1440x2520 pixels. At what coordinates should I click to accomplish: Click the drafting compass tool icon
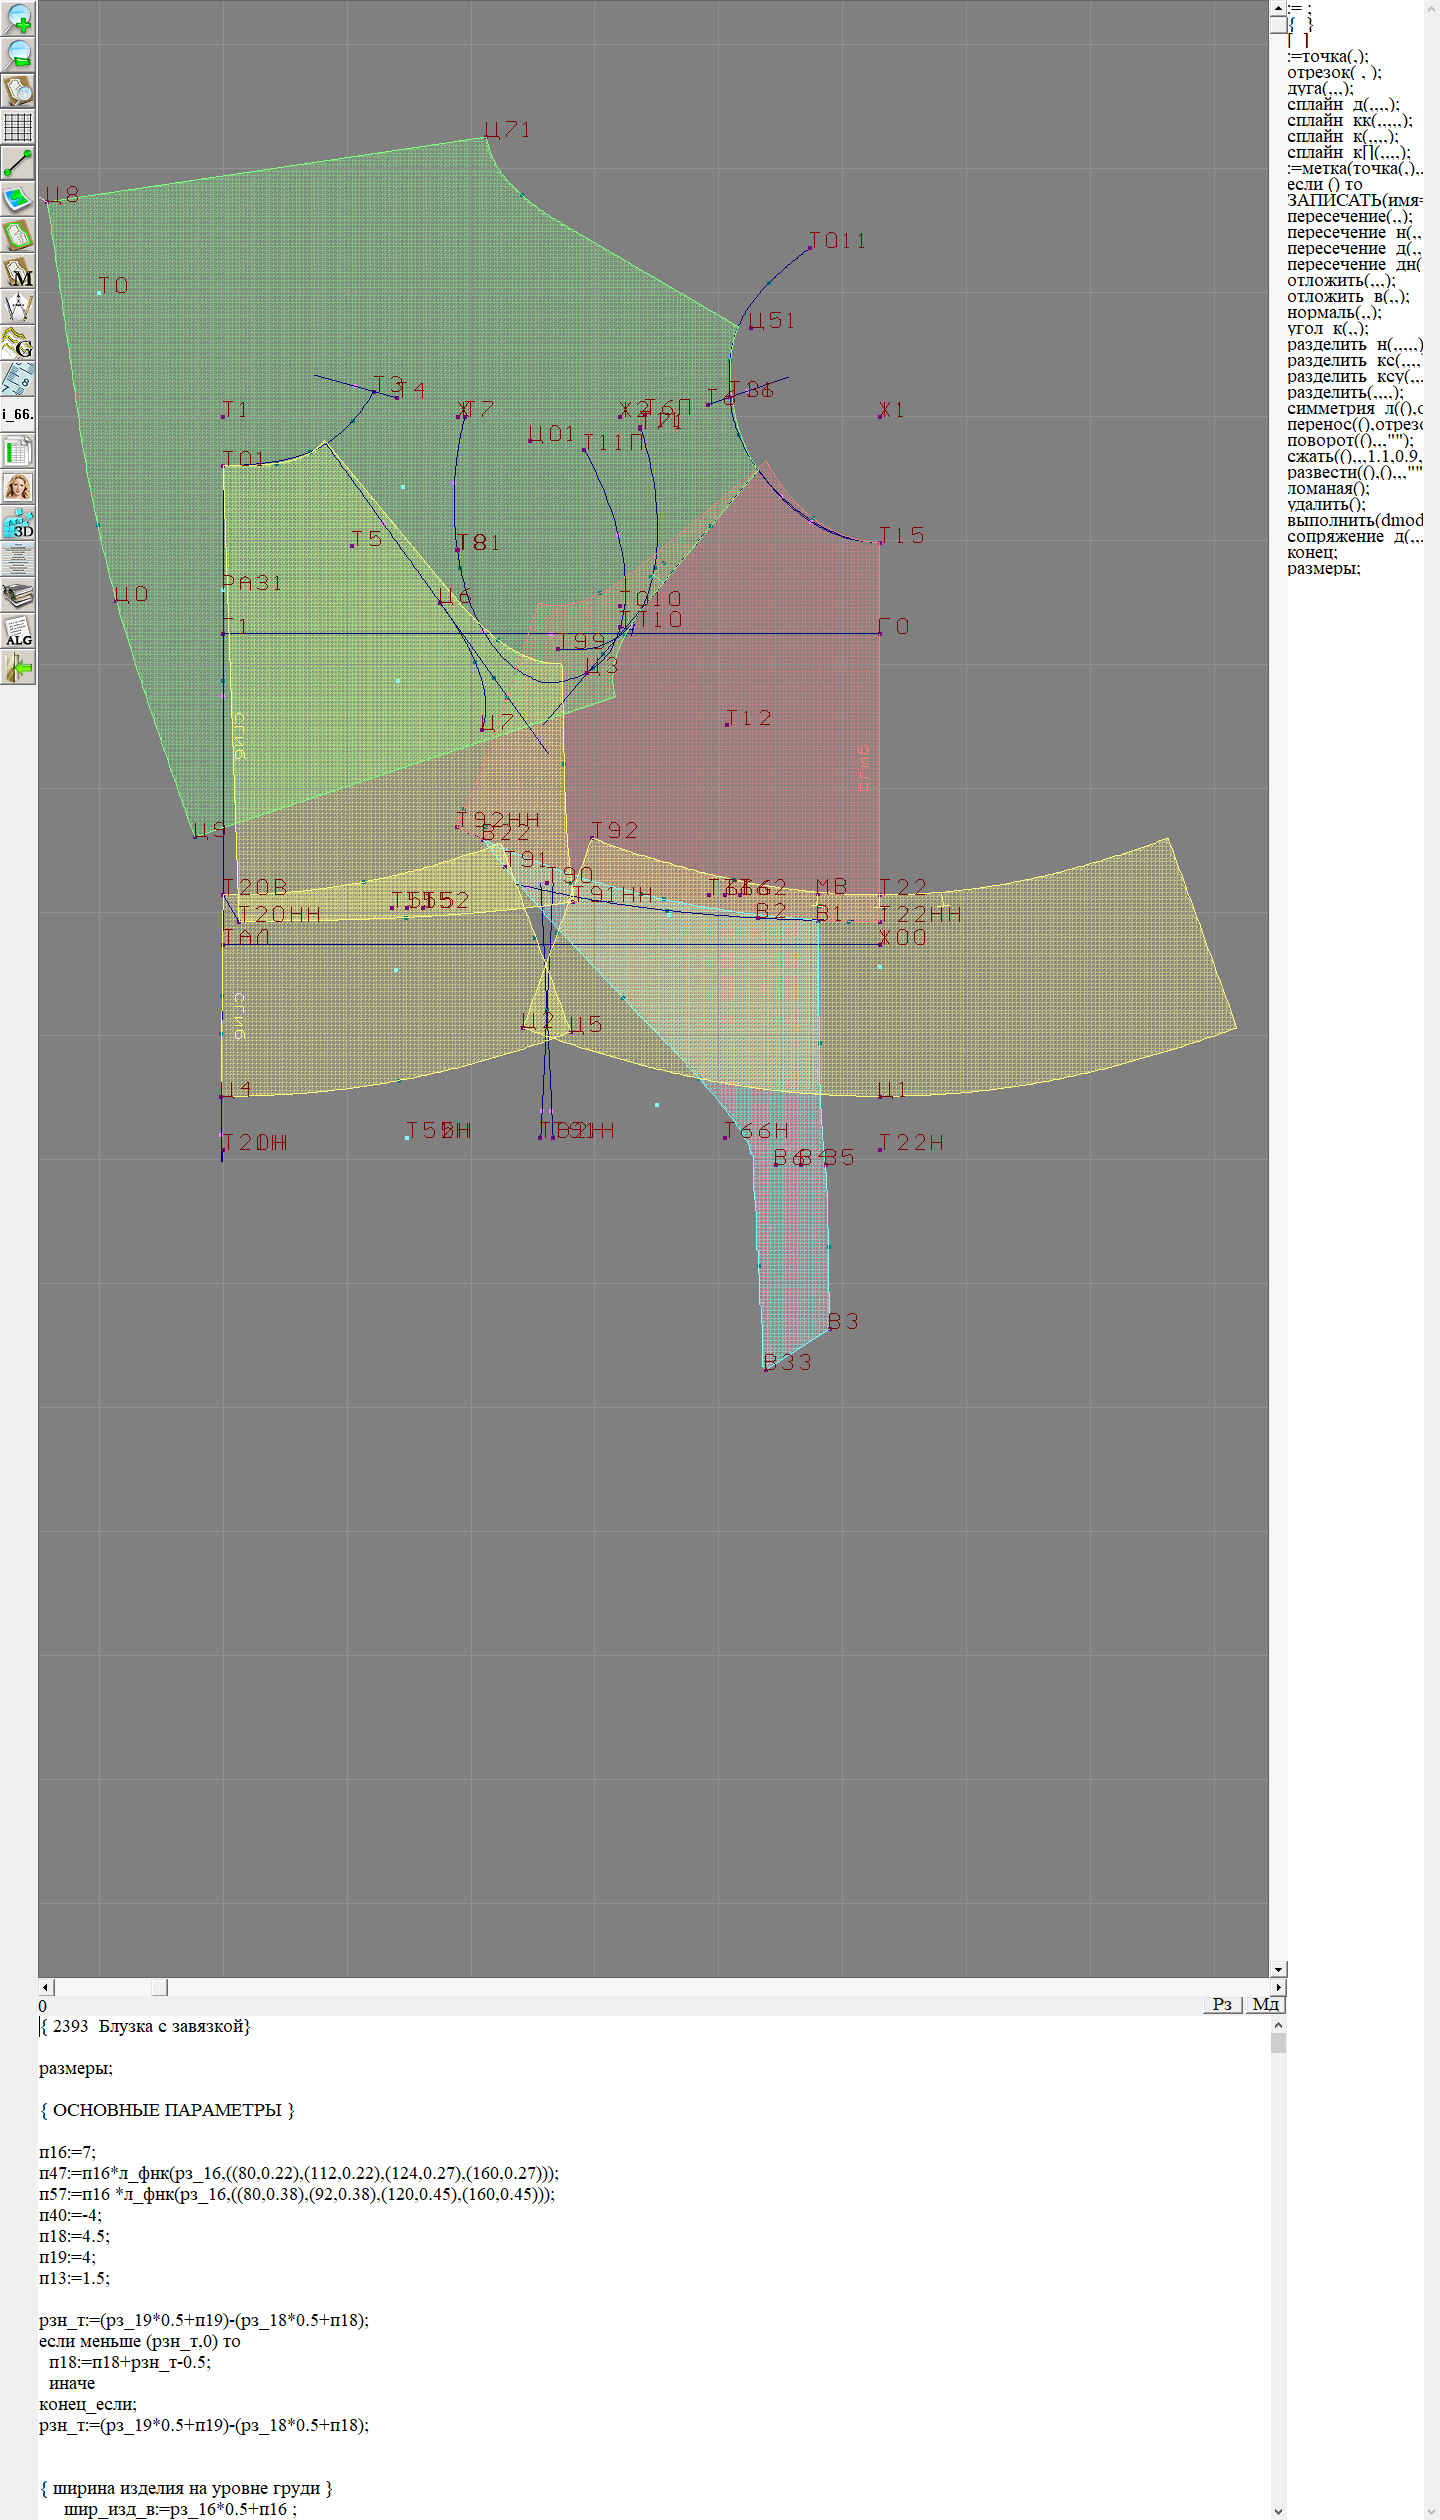point(18,307)
